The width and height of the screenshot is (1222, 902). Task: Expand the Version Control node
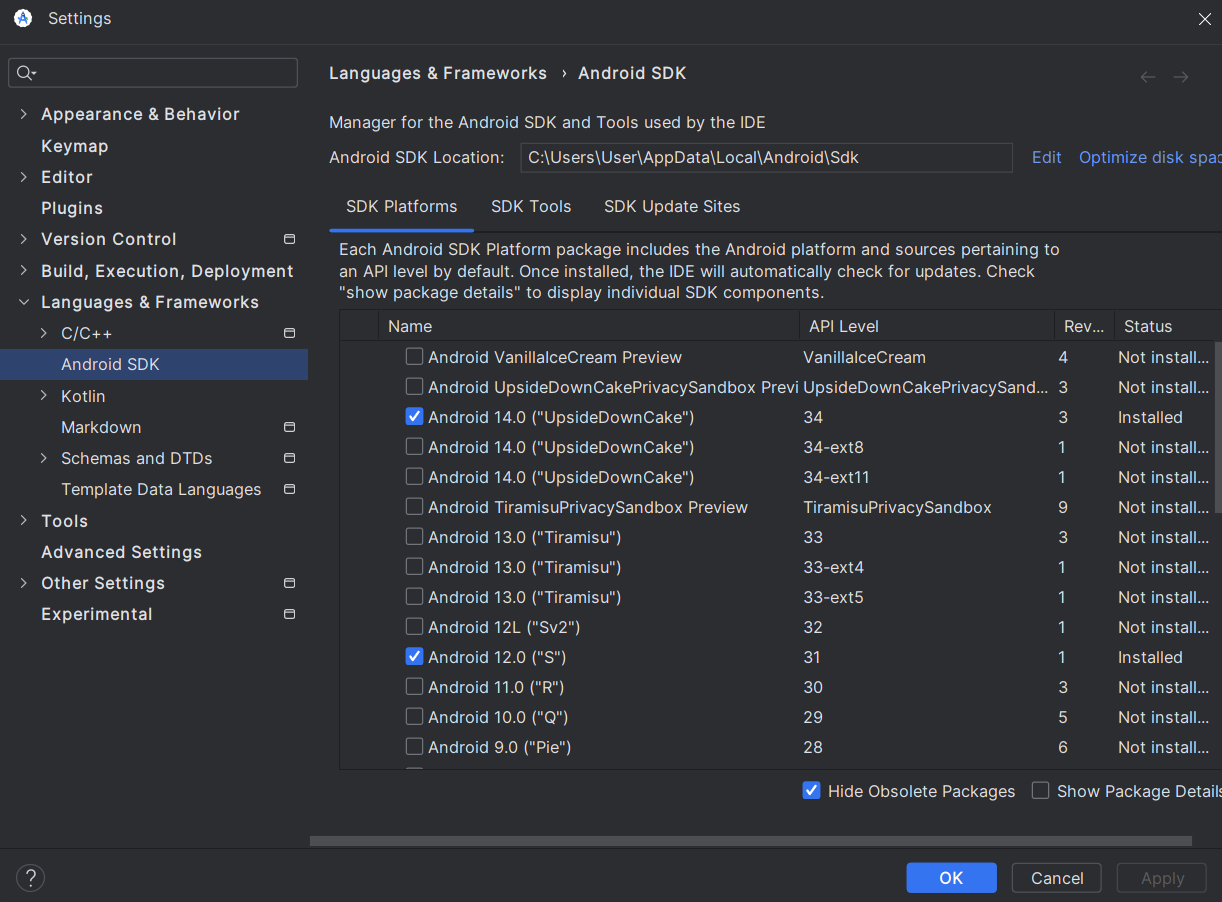coord(23,239)
